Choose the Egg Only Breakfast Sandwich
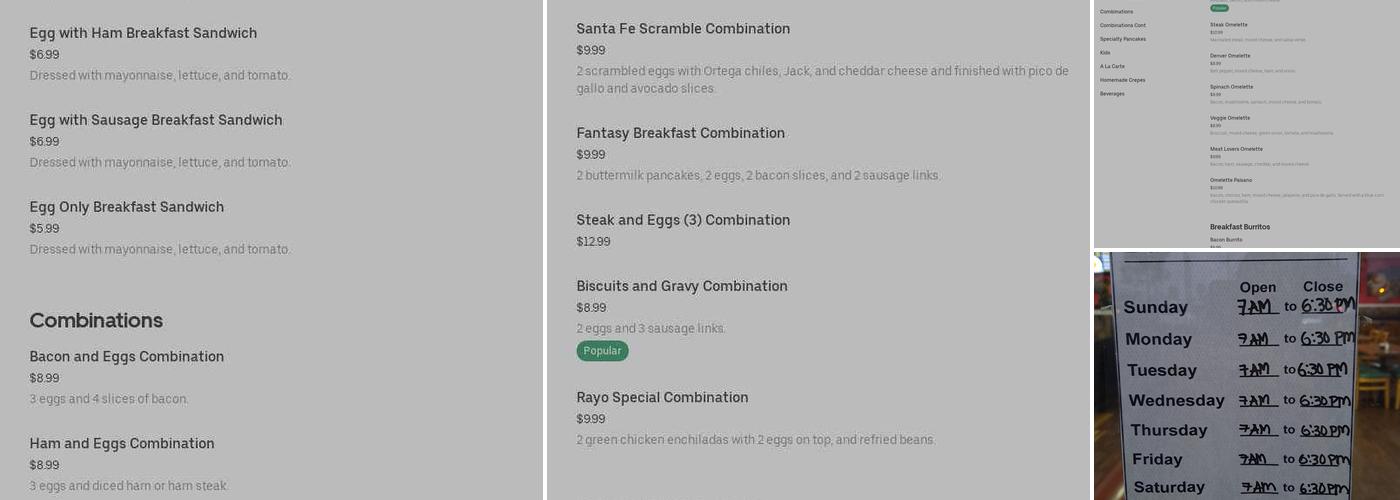 pos(127,207)
